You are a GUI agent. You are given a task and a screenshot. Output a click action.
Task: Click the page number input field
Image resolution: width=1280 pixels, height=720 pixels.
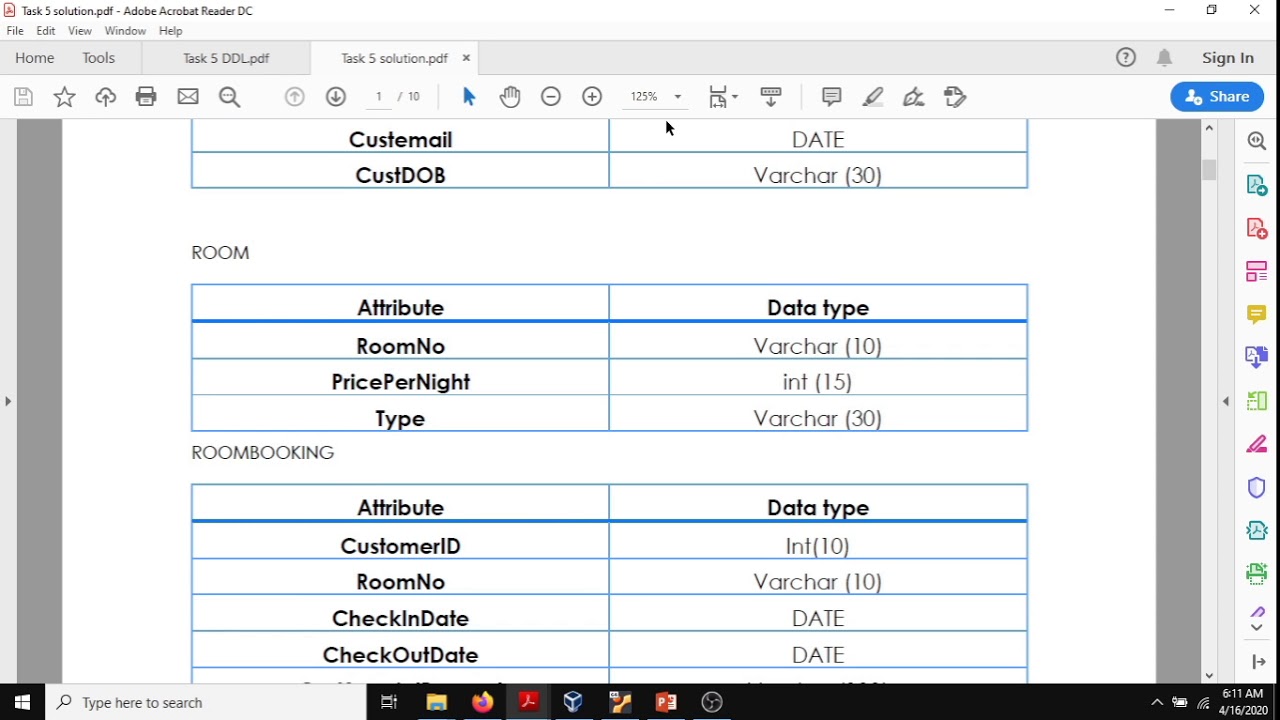(379, 97)
